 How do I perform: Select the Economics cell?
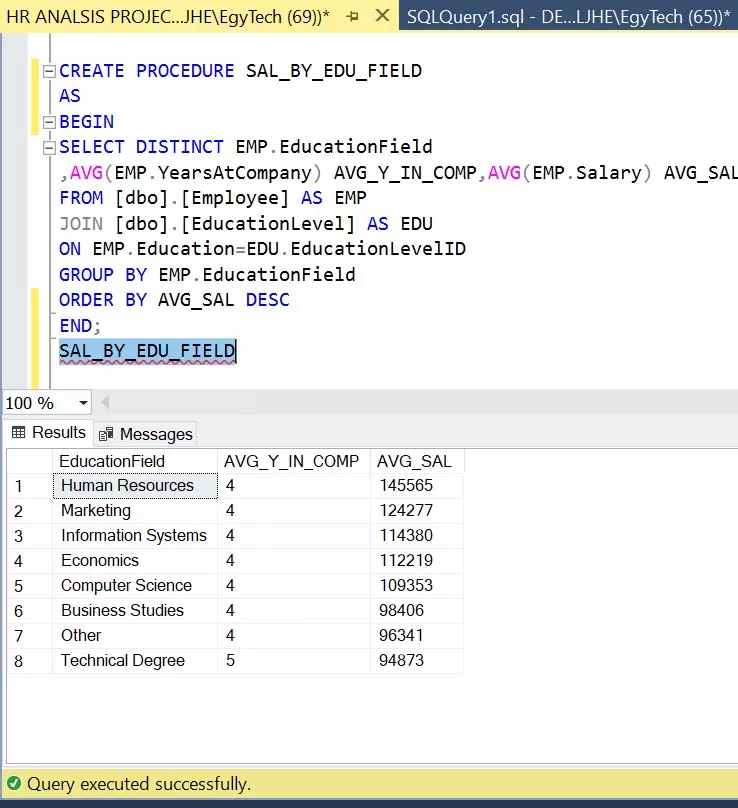135,561
